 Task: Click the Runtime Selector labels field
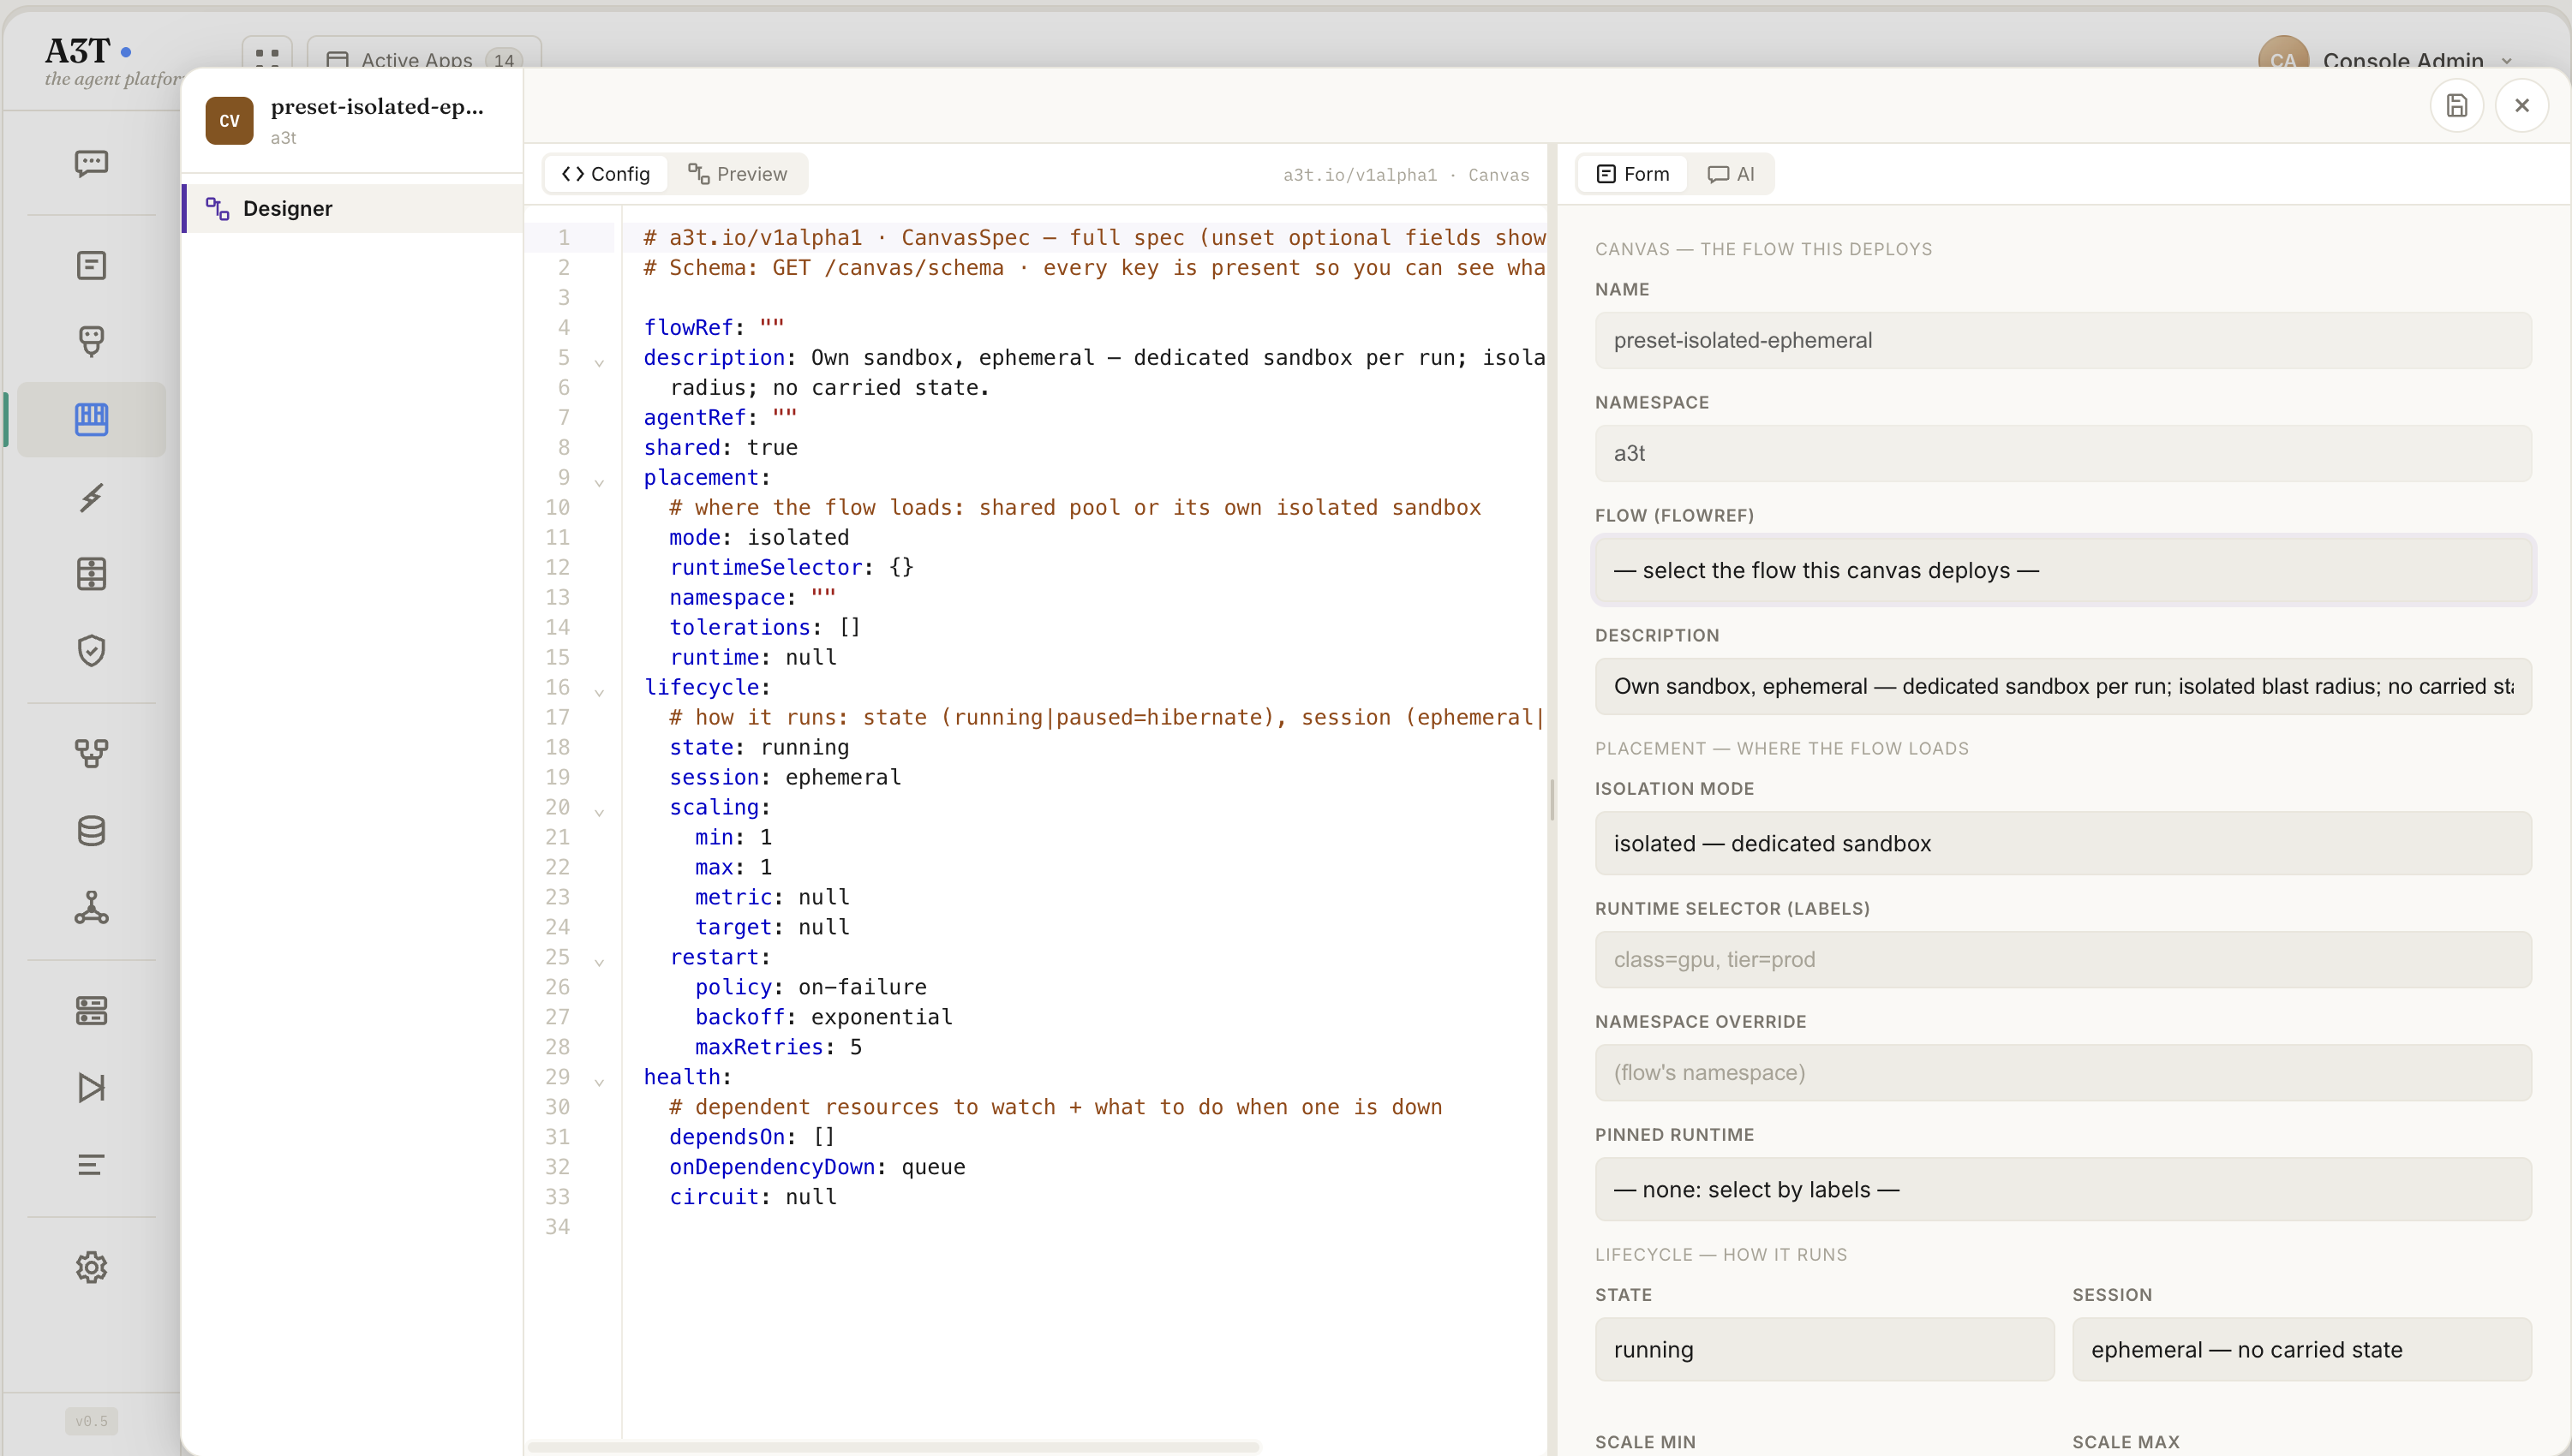pos(2063,959)
